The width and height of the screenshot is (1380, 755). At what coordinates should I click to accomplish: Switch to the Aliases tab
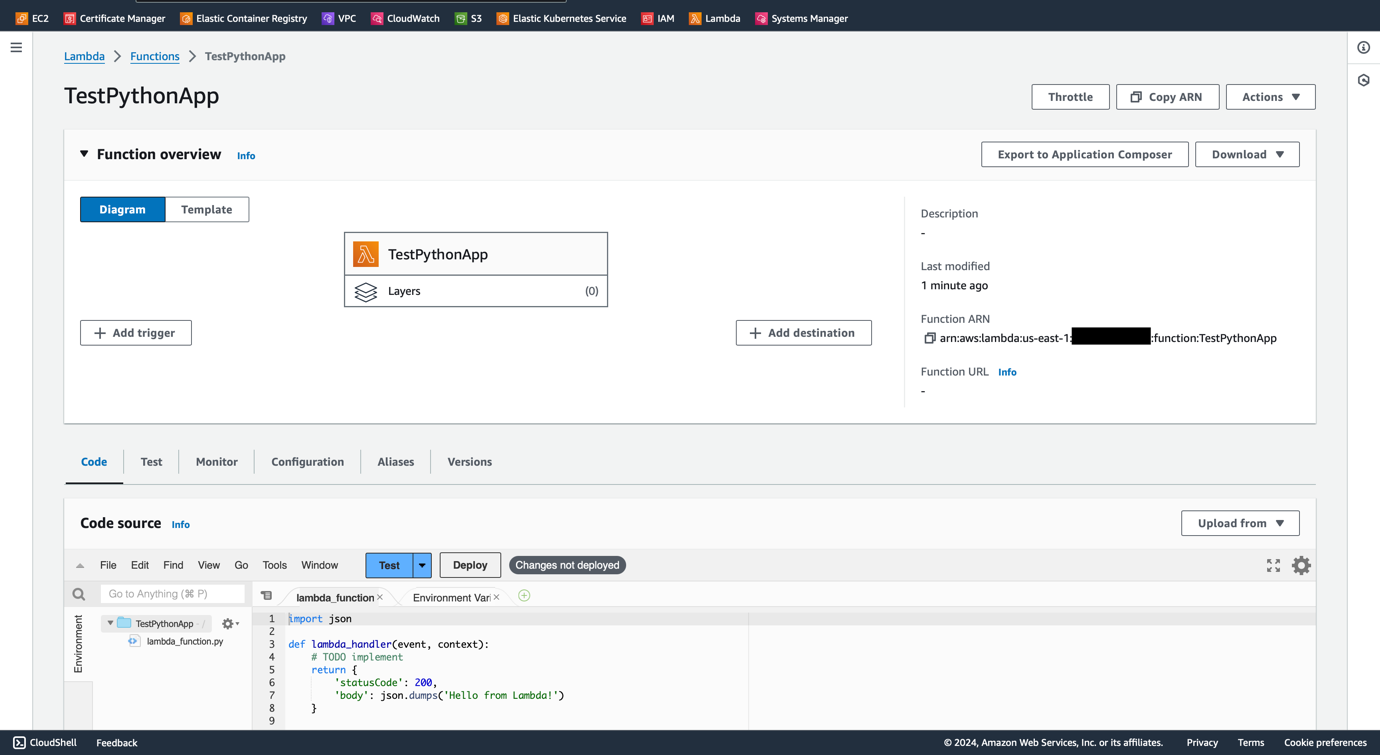(395, 462)
